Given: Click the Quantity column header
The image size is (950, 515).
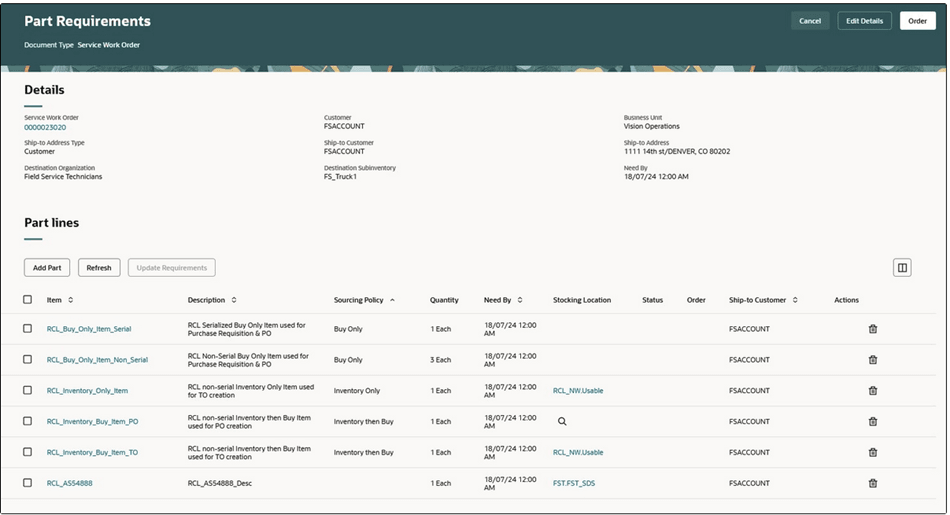Looking at the screenshot, I should [x=444, y=300].
